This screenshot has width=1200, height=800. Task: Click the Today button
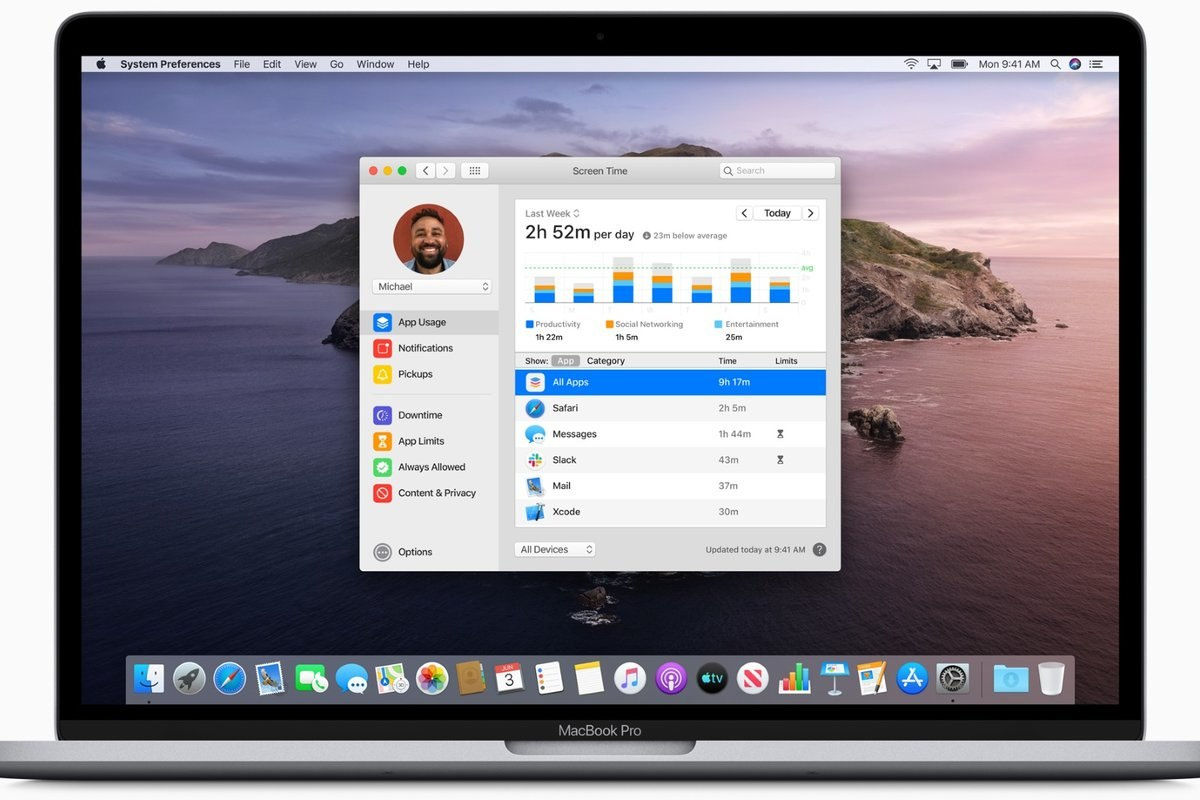tap(777, 213)
